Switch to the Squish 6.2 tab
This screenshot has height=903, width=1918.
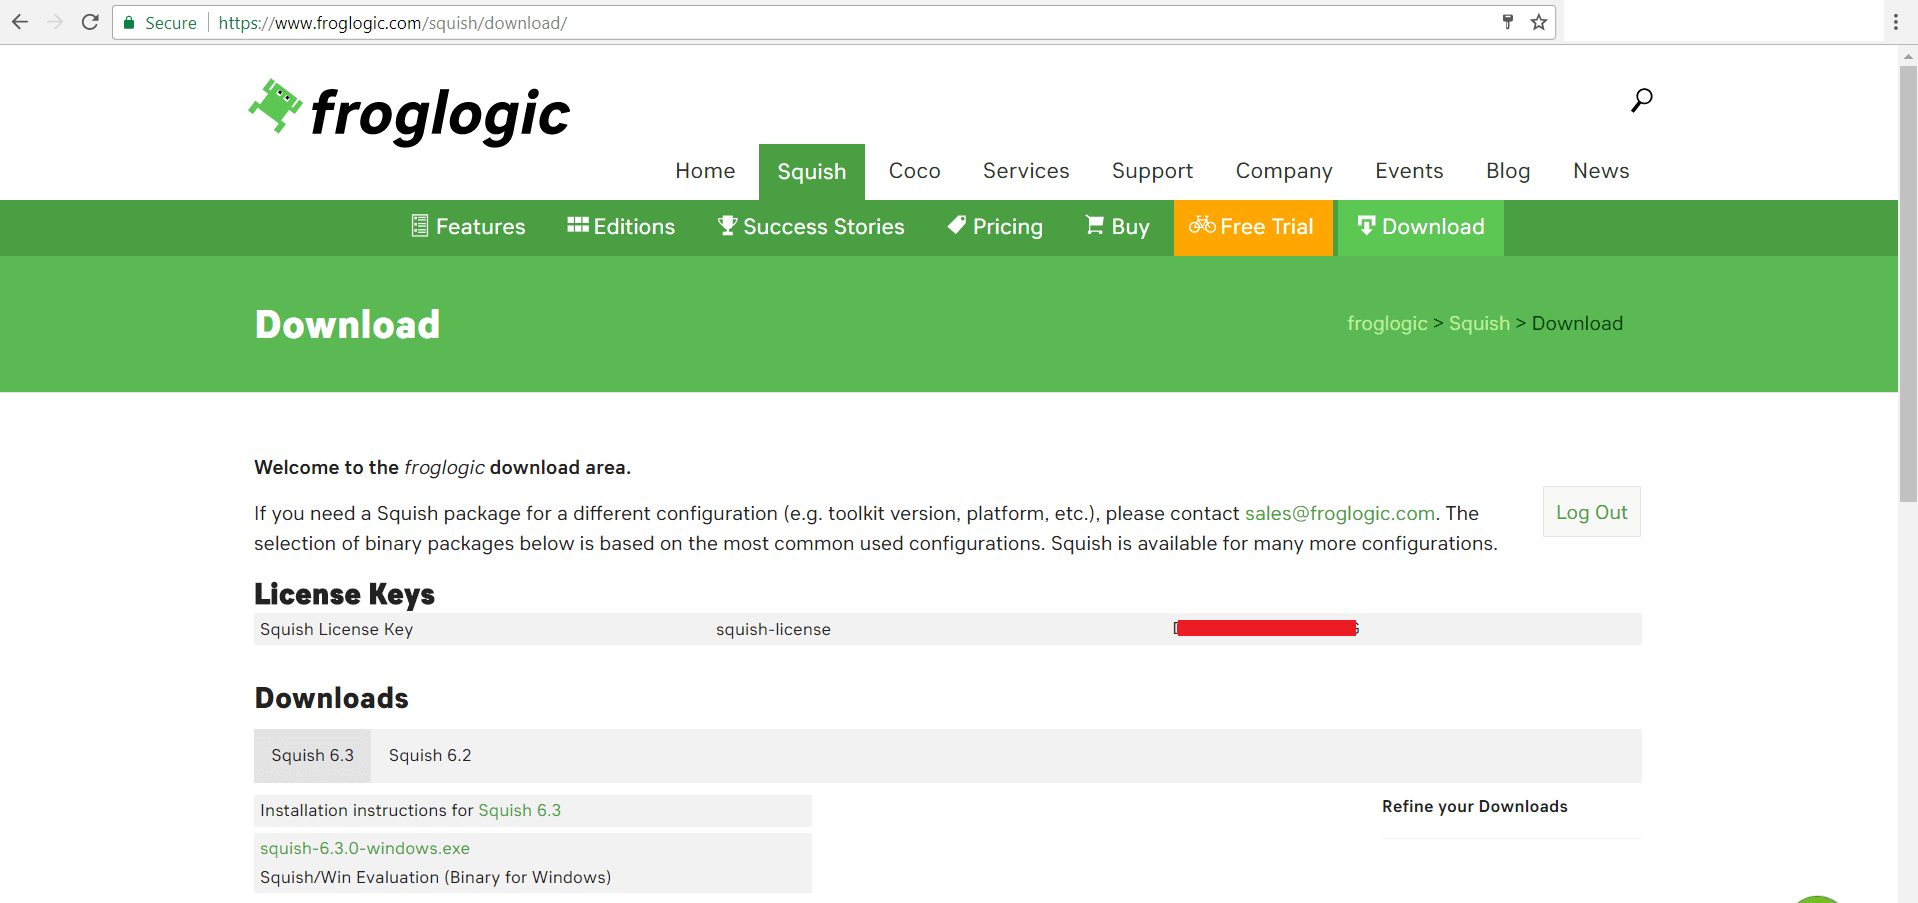point(430,756)
